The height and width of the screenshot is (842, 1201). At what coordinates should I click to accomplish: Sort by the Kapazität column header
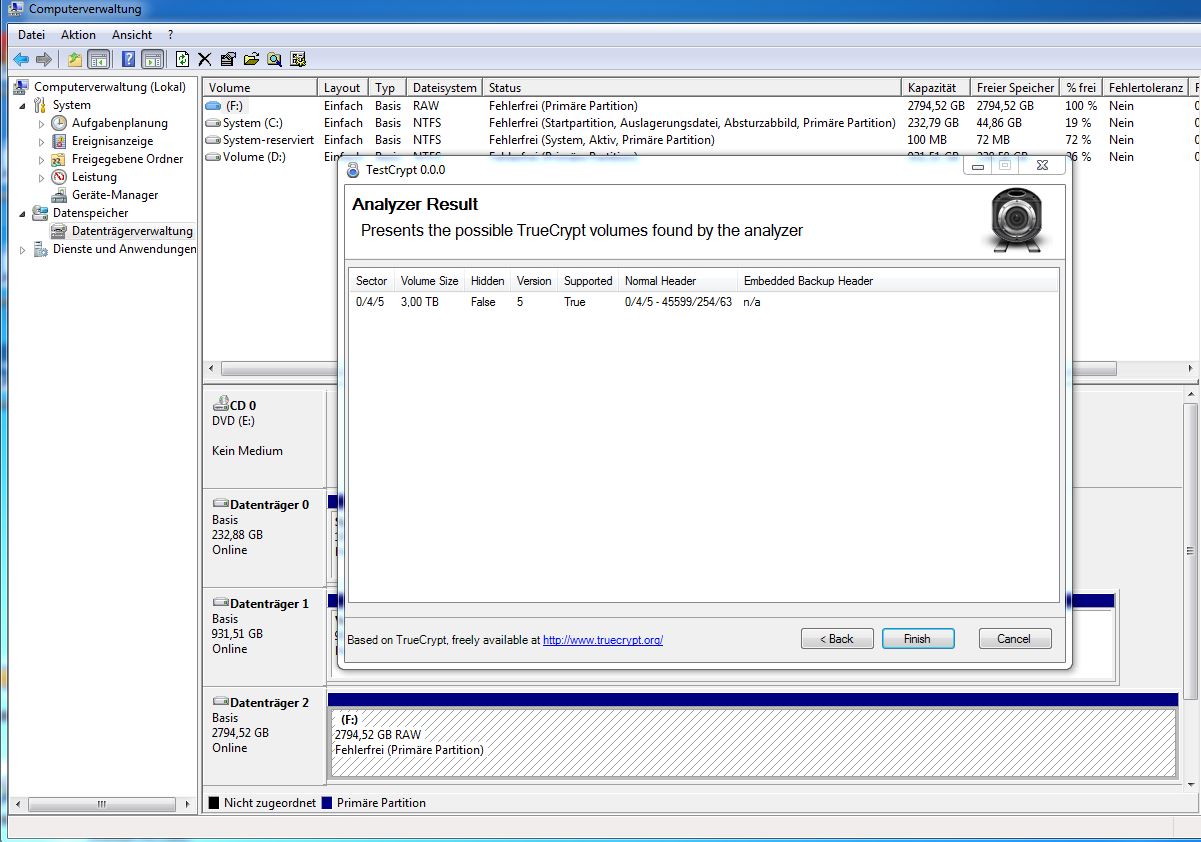point(936,88)
